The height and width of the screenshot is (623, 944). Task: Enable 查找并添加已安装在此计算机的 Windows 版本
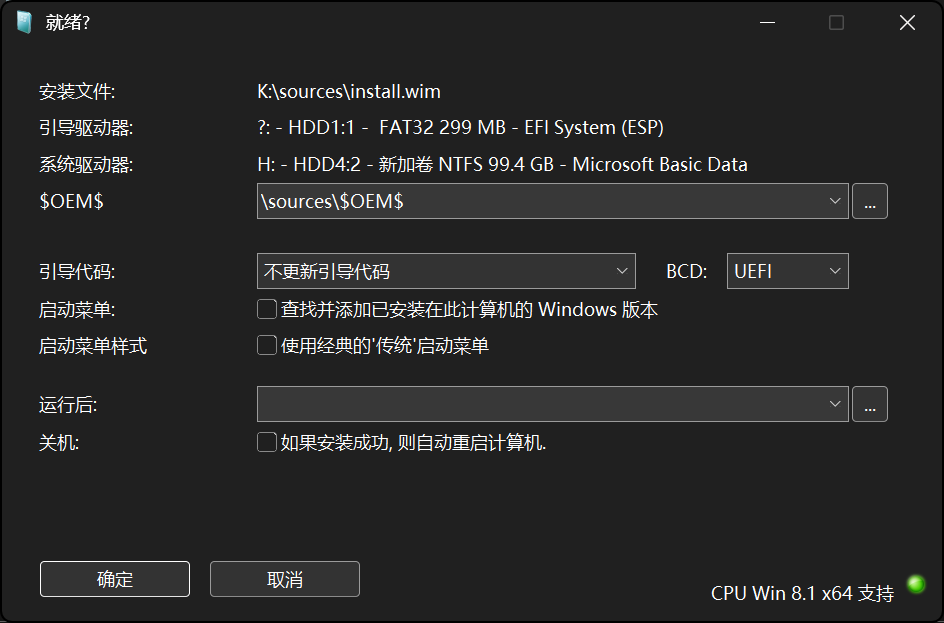(x=267, y=310)
